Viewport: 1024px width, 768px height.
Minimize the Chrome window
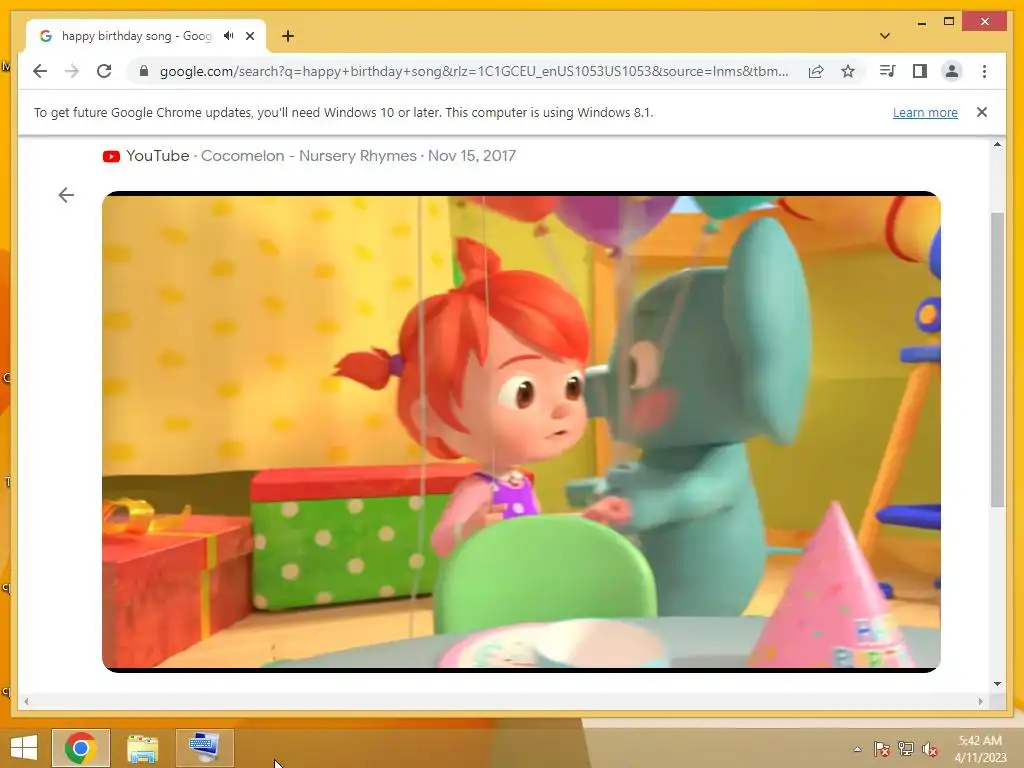(x=921, y=22)
